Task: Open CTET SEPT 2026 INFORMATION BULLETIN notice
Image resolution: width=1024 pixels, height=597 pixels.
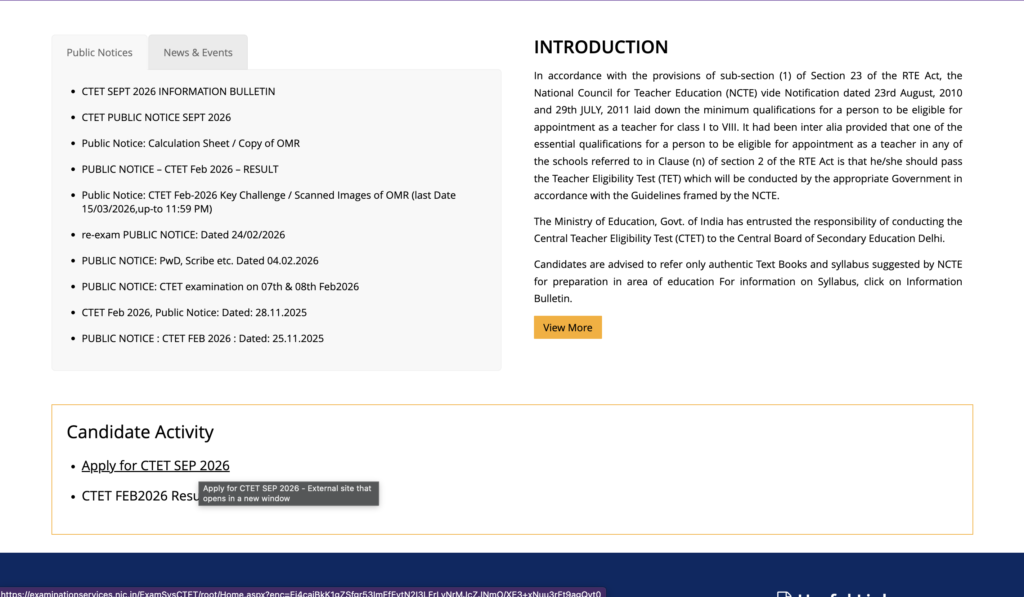Action: click(178, 91)
